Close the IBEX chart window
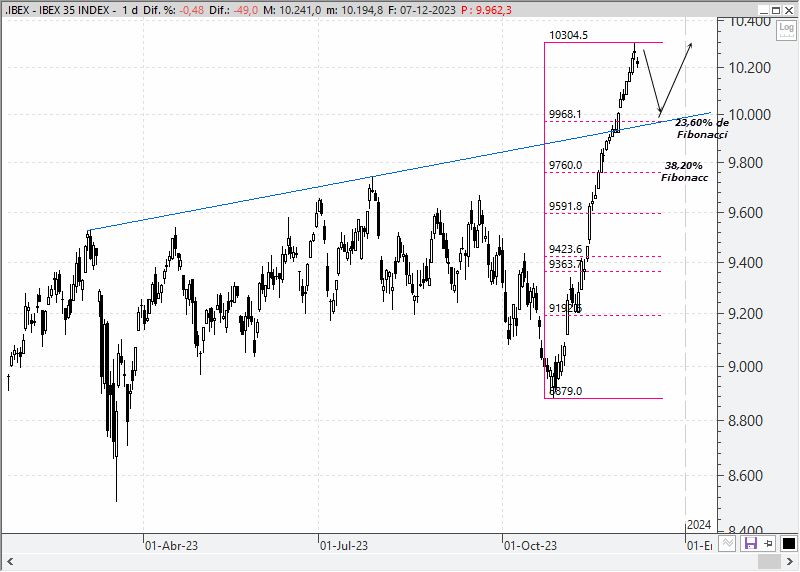800x572 pixels. pos(788,10)
